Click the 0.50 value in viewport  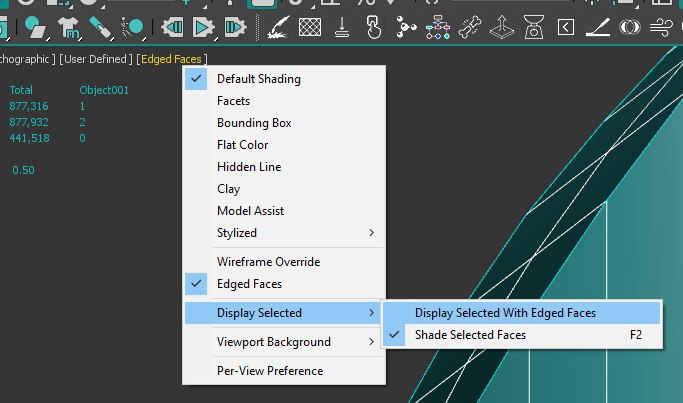coord(23,170)
